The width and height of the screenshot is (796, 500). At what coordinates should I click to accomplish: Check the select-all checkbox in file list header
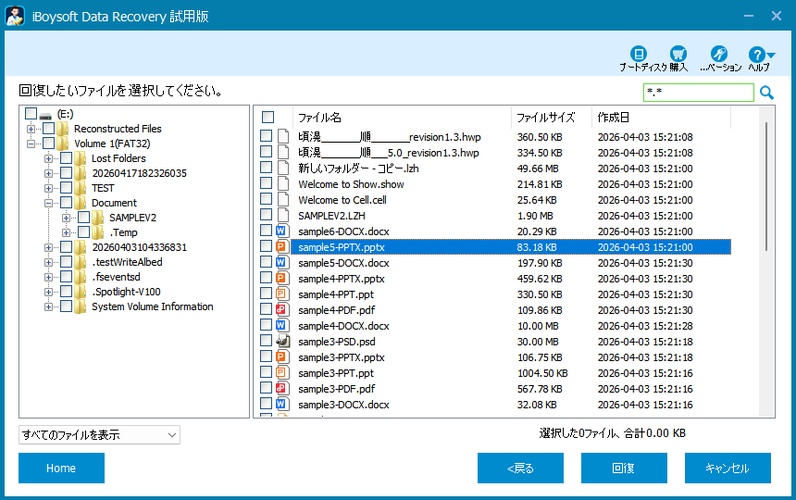click(268, 117)
